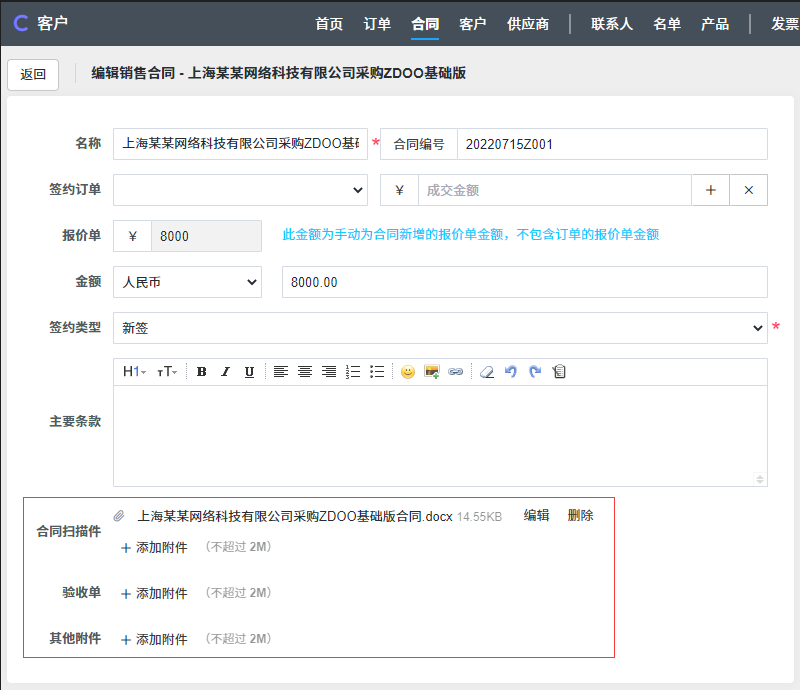Image resolution: width=800 pixels, height=690 pixels.
Task: Add another order row with plus button
Action: click(x=711, y=190)
